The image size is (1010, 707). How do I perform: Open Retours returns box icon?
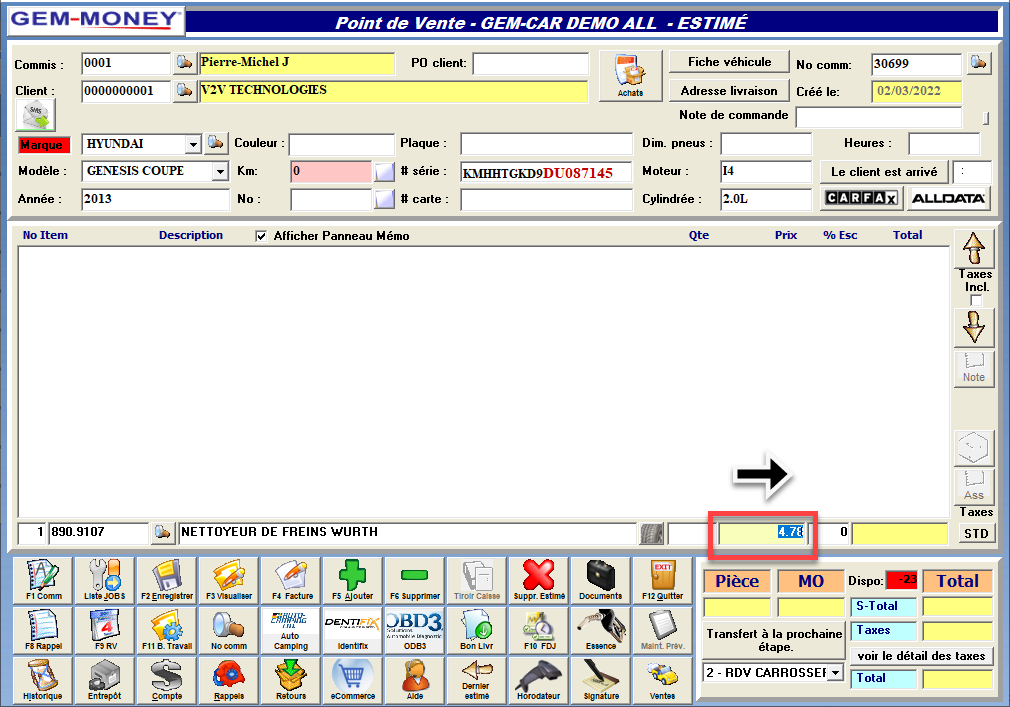pyautogui.click(x=291, y=680)
